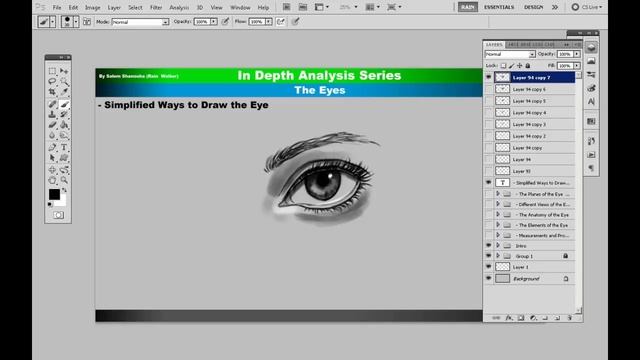Expand the Intro group
Image resolution: width=640 pixels, height=360 pixels.
tap(498, 246)
